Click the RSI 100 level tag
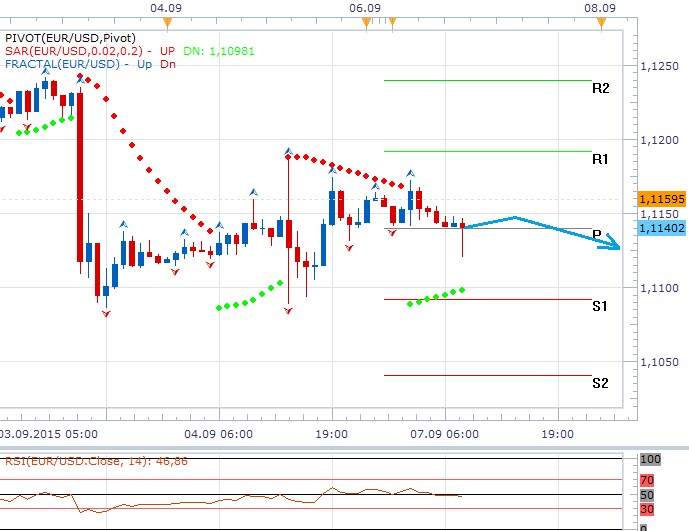The height and width of the screenshot is (531, 689). coord(651,459)
